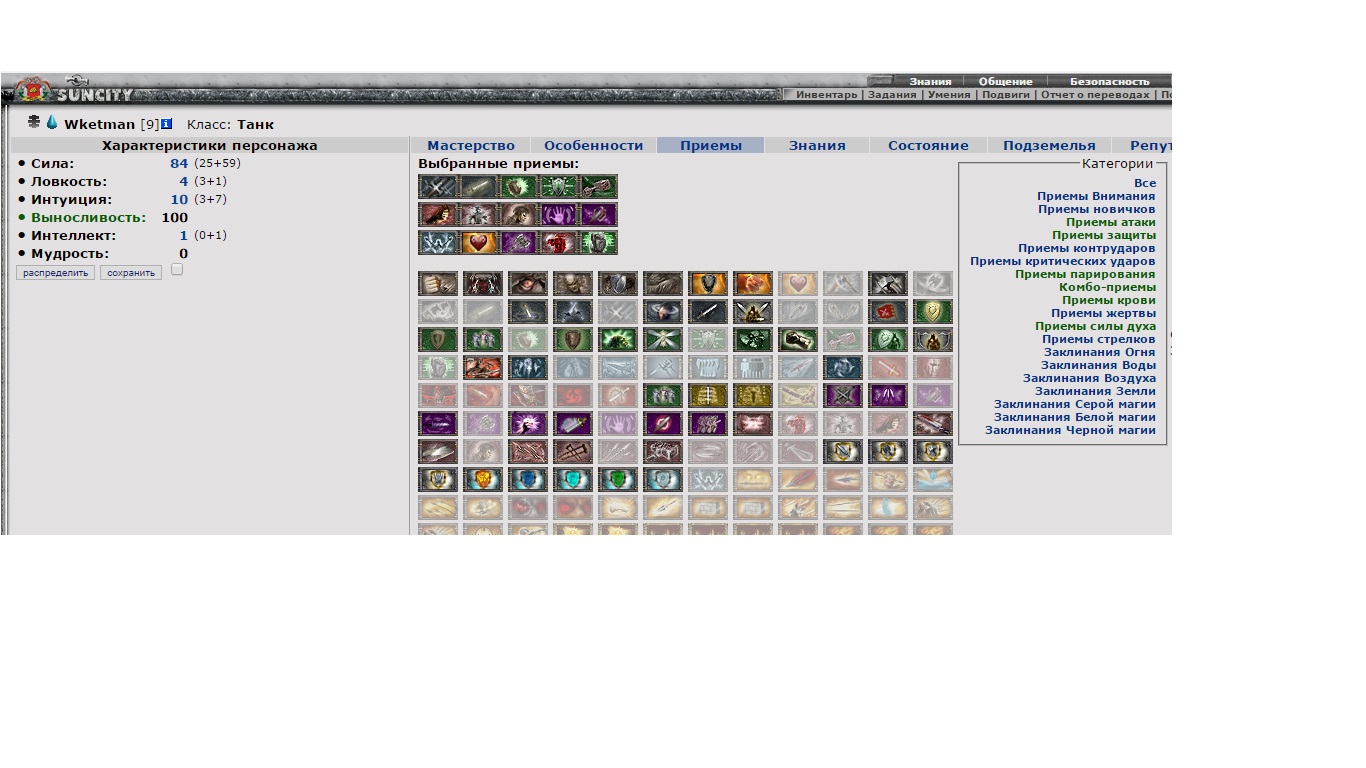Choose the faded heart icon in the grid

(x=798, y=284)
